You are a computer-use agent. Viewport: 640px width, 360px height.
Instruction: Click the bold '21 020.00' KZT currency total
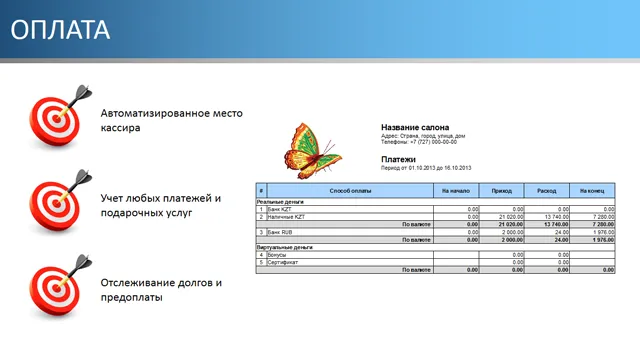[511, 224]
